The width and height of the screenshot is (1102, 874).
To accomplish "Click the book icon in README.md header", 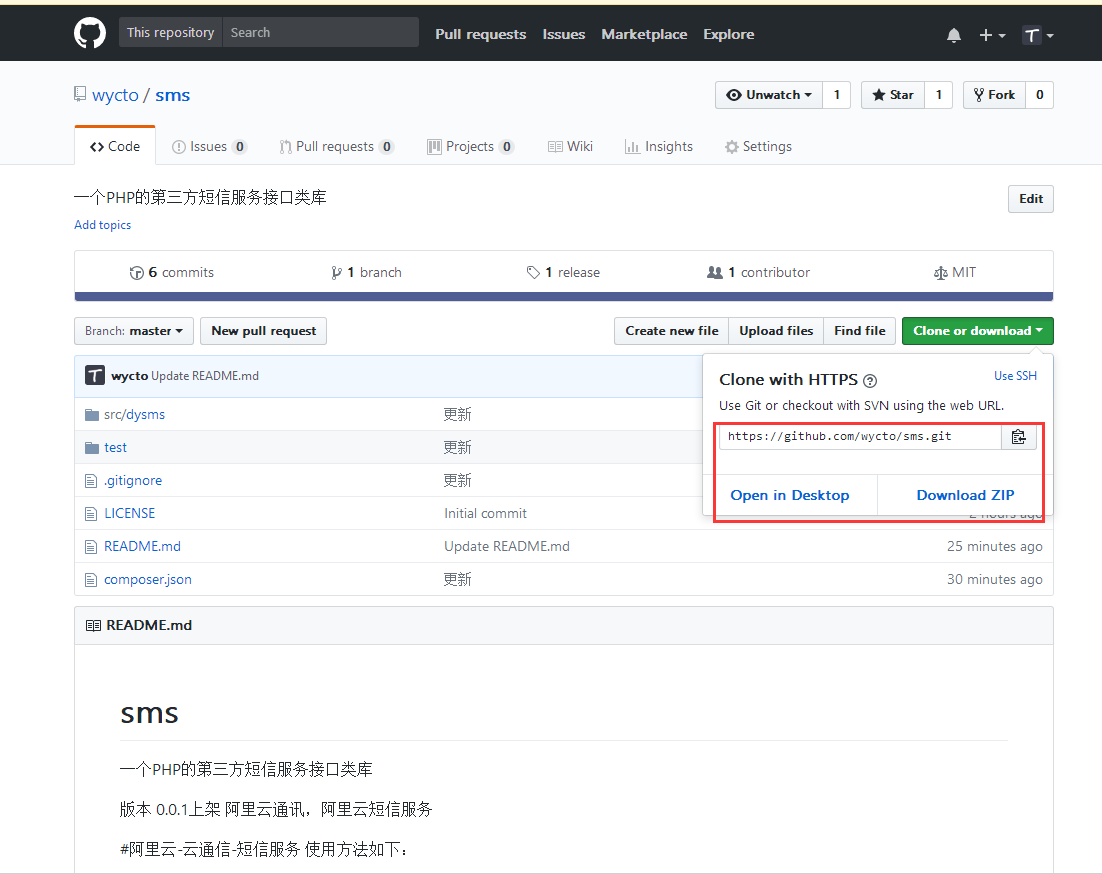I will 93,625.
